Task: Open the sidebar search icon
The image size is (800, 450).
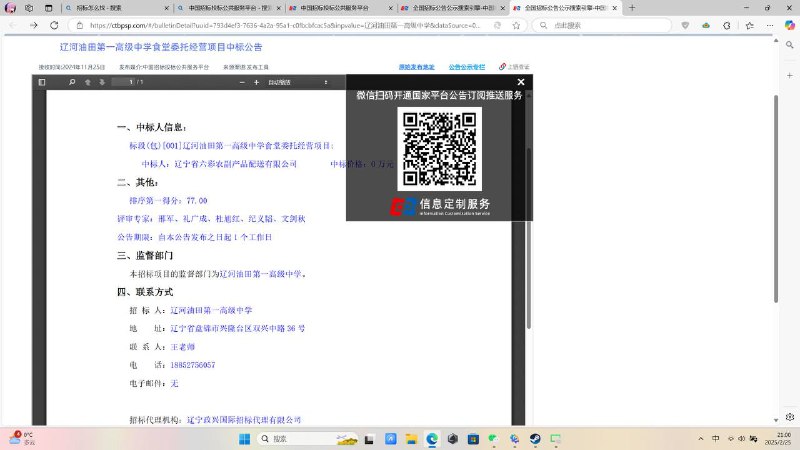Action: click(790, 45)
